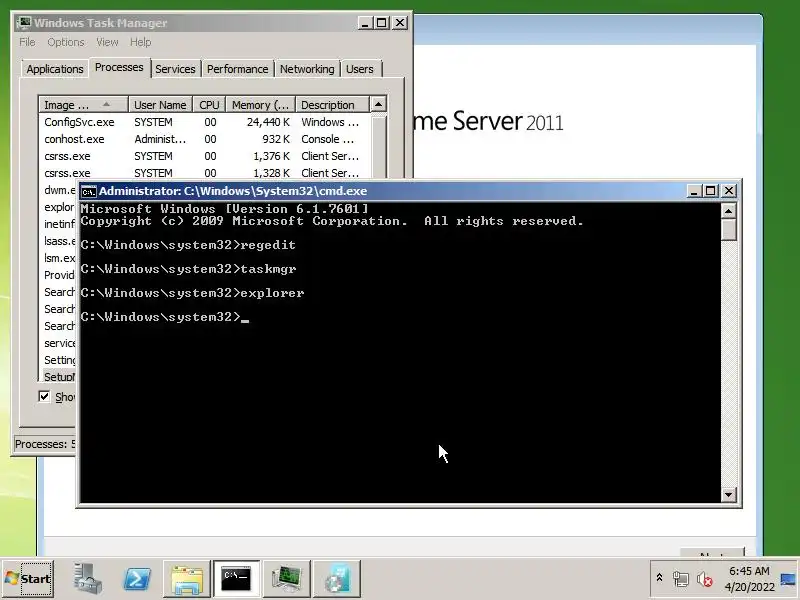Open the Help menu in Task Manager
The width and height of the screenshot is (800, 600).
(x=140, y=42)
